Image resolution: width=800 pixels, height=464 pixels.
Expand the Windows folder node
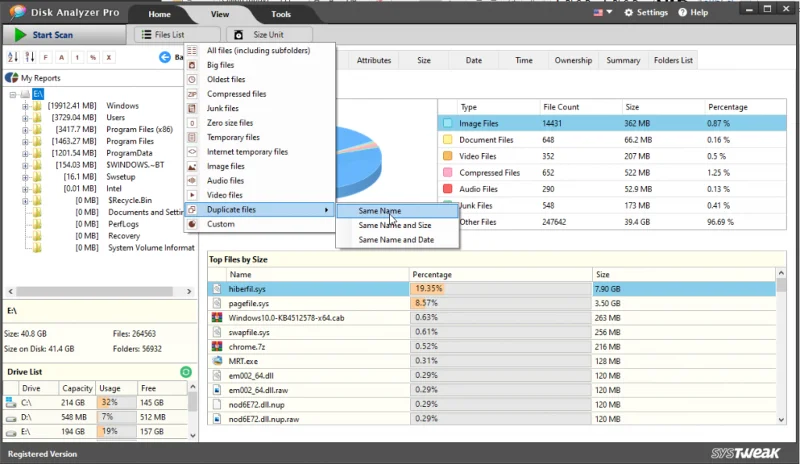click(x=24, y=106)
